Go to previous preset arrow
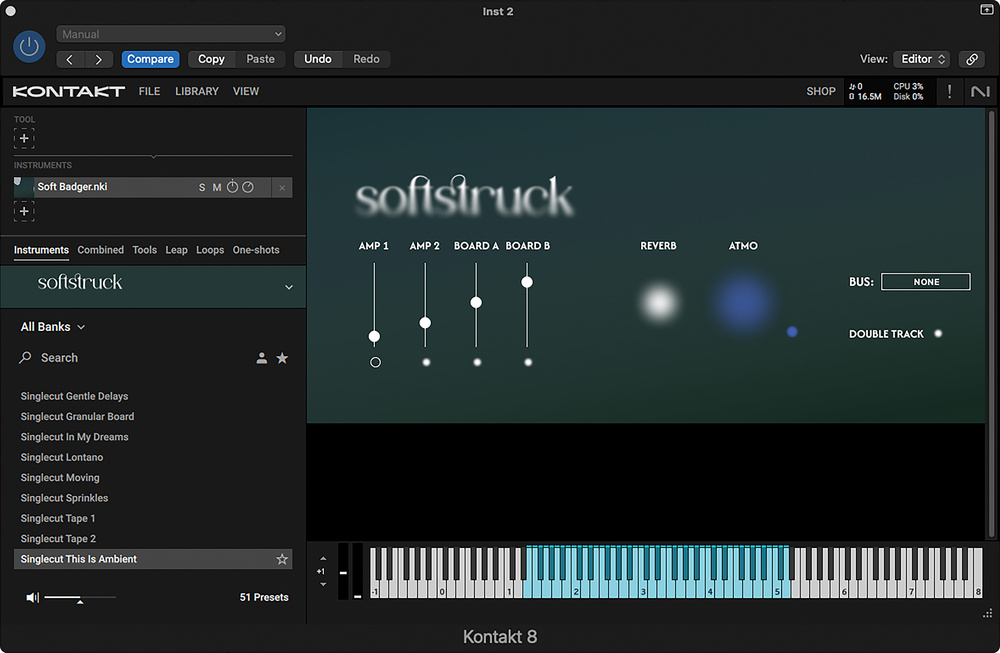This screenshot has height=653, width=1000. point(71,59)
